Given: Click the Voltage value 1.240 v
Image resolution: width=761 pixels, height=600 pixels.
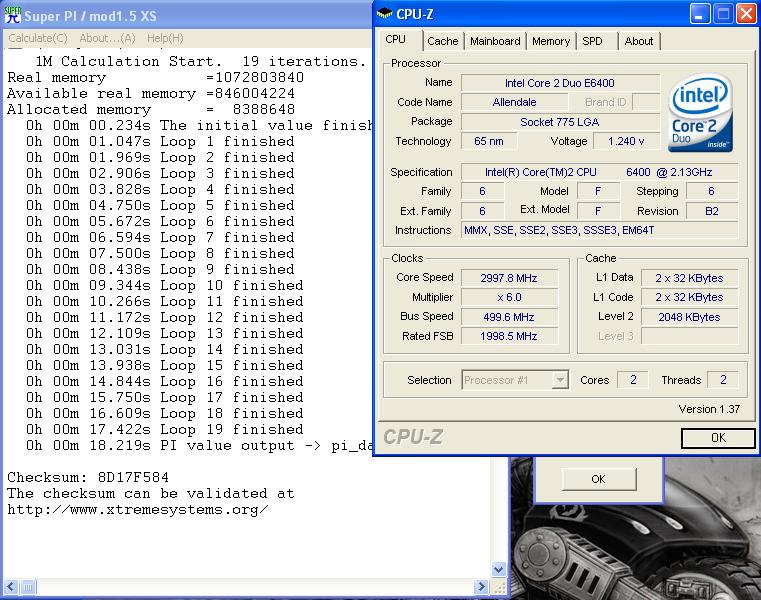Looking at the screenshot, I should (x=626, y=141).
